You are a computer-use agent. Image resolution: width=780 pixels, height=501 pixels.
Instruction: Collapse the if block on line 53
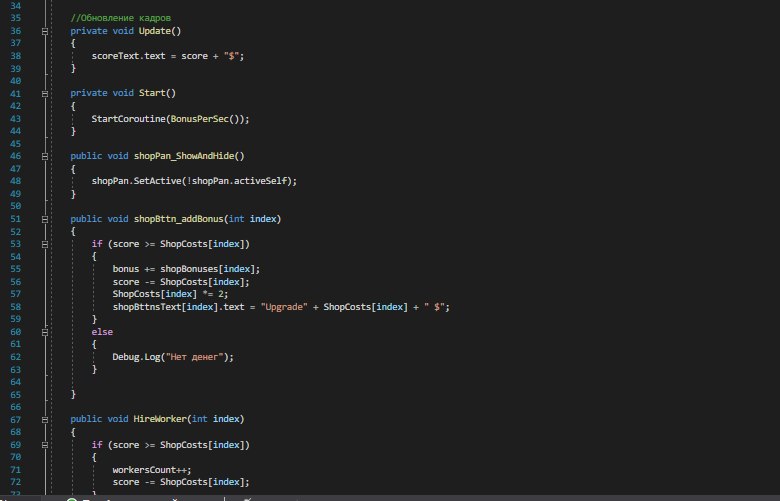click(x=45, y=244)
